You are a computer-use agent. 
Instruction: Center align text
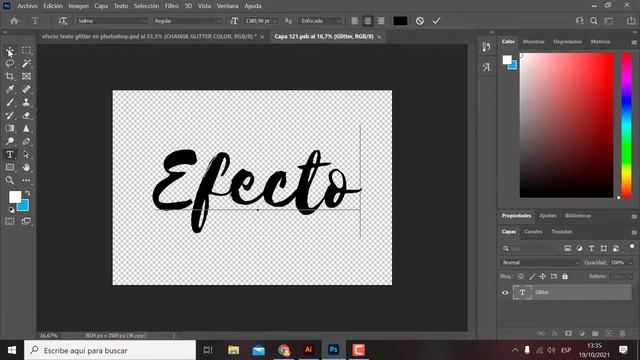click(x=368, y=21)
